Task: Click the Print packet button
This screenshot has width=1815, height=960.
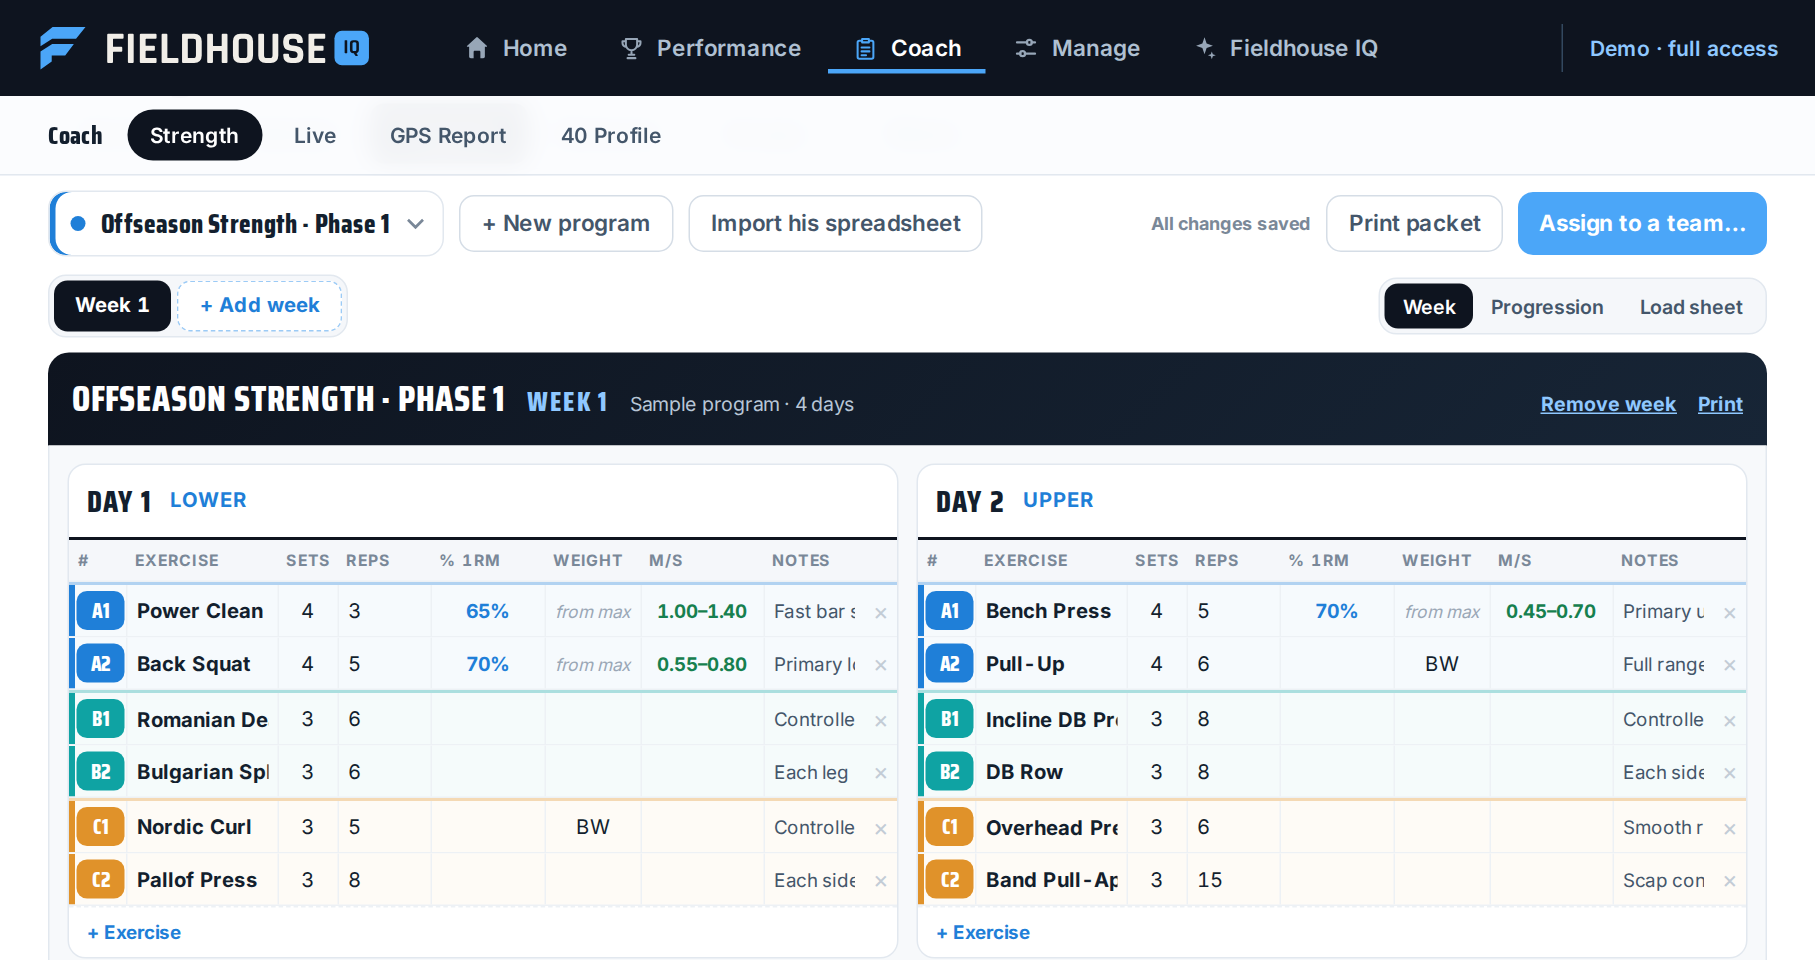Action: pyautogui.click(x=1414, y=223)
